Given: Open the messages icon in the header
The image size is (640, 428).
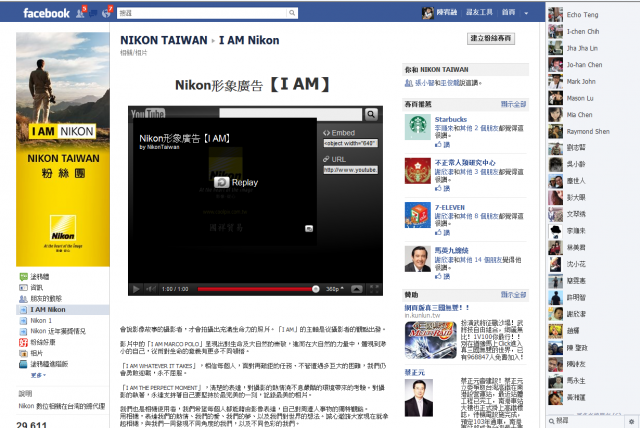Looking at the screenshot, I should click(93, 13).
